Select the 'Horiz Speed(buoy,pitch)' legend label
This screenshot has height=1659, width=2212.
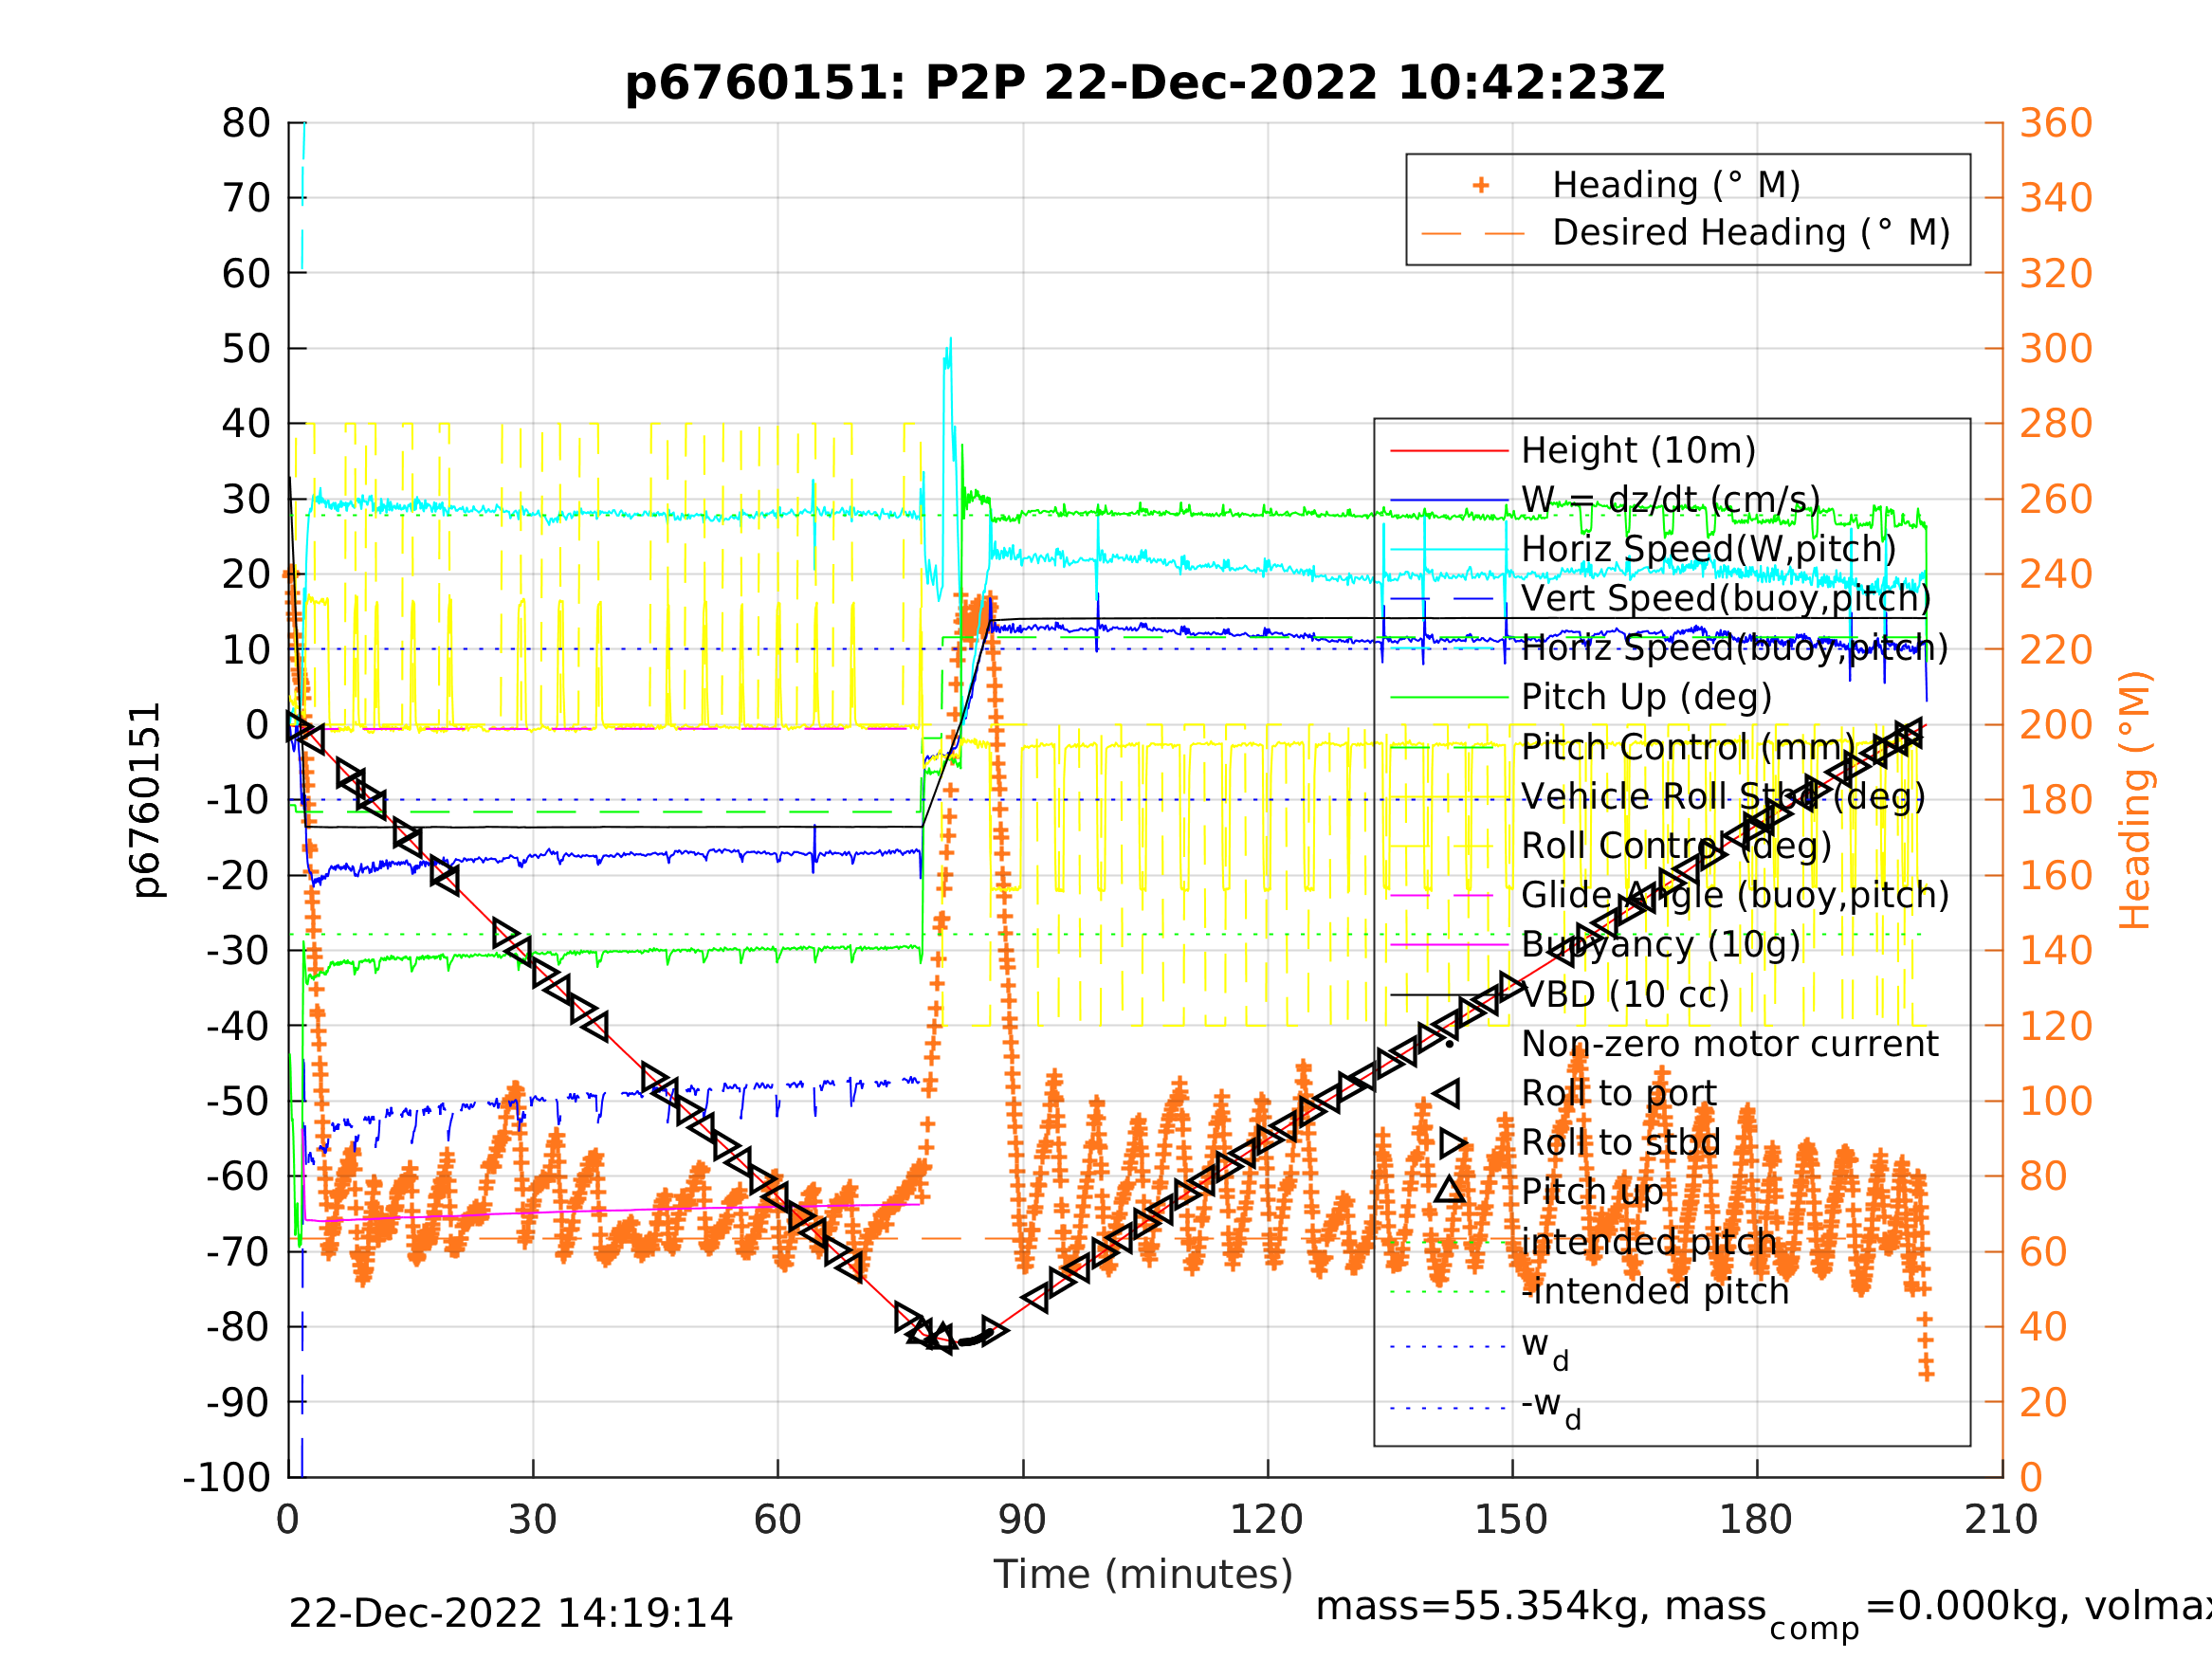click(1734, 648)
